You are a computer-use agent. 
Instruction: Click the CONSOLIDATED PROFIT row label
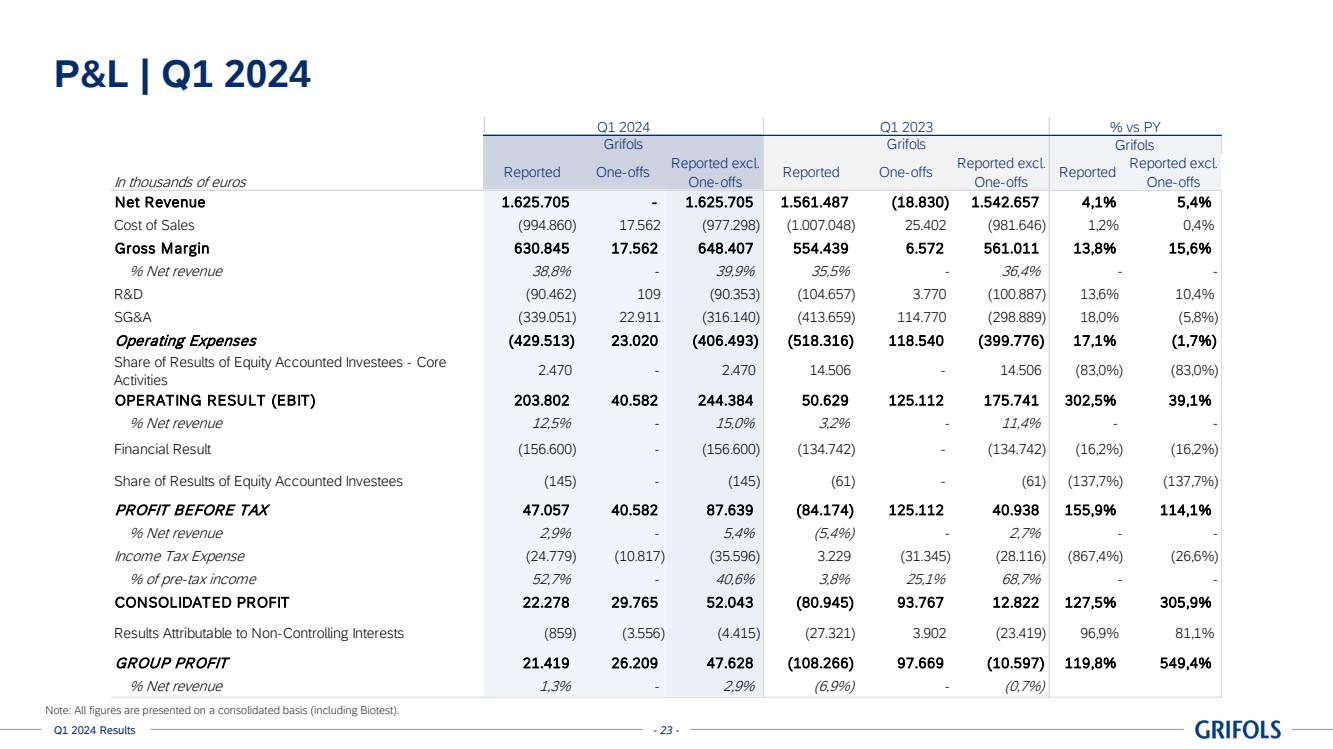pyautogui.click(x=201, y=602)
